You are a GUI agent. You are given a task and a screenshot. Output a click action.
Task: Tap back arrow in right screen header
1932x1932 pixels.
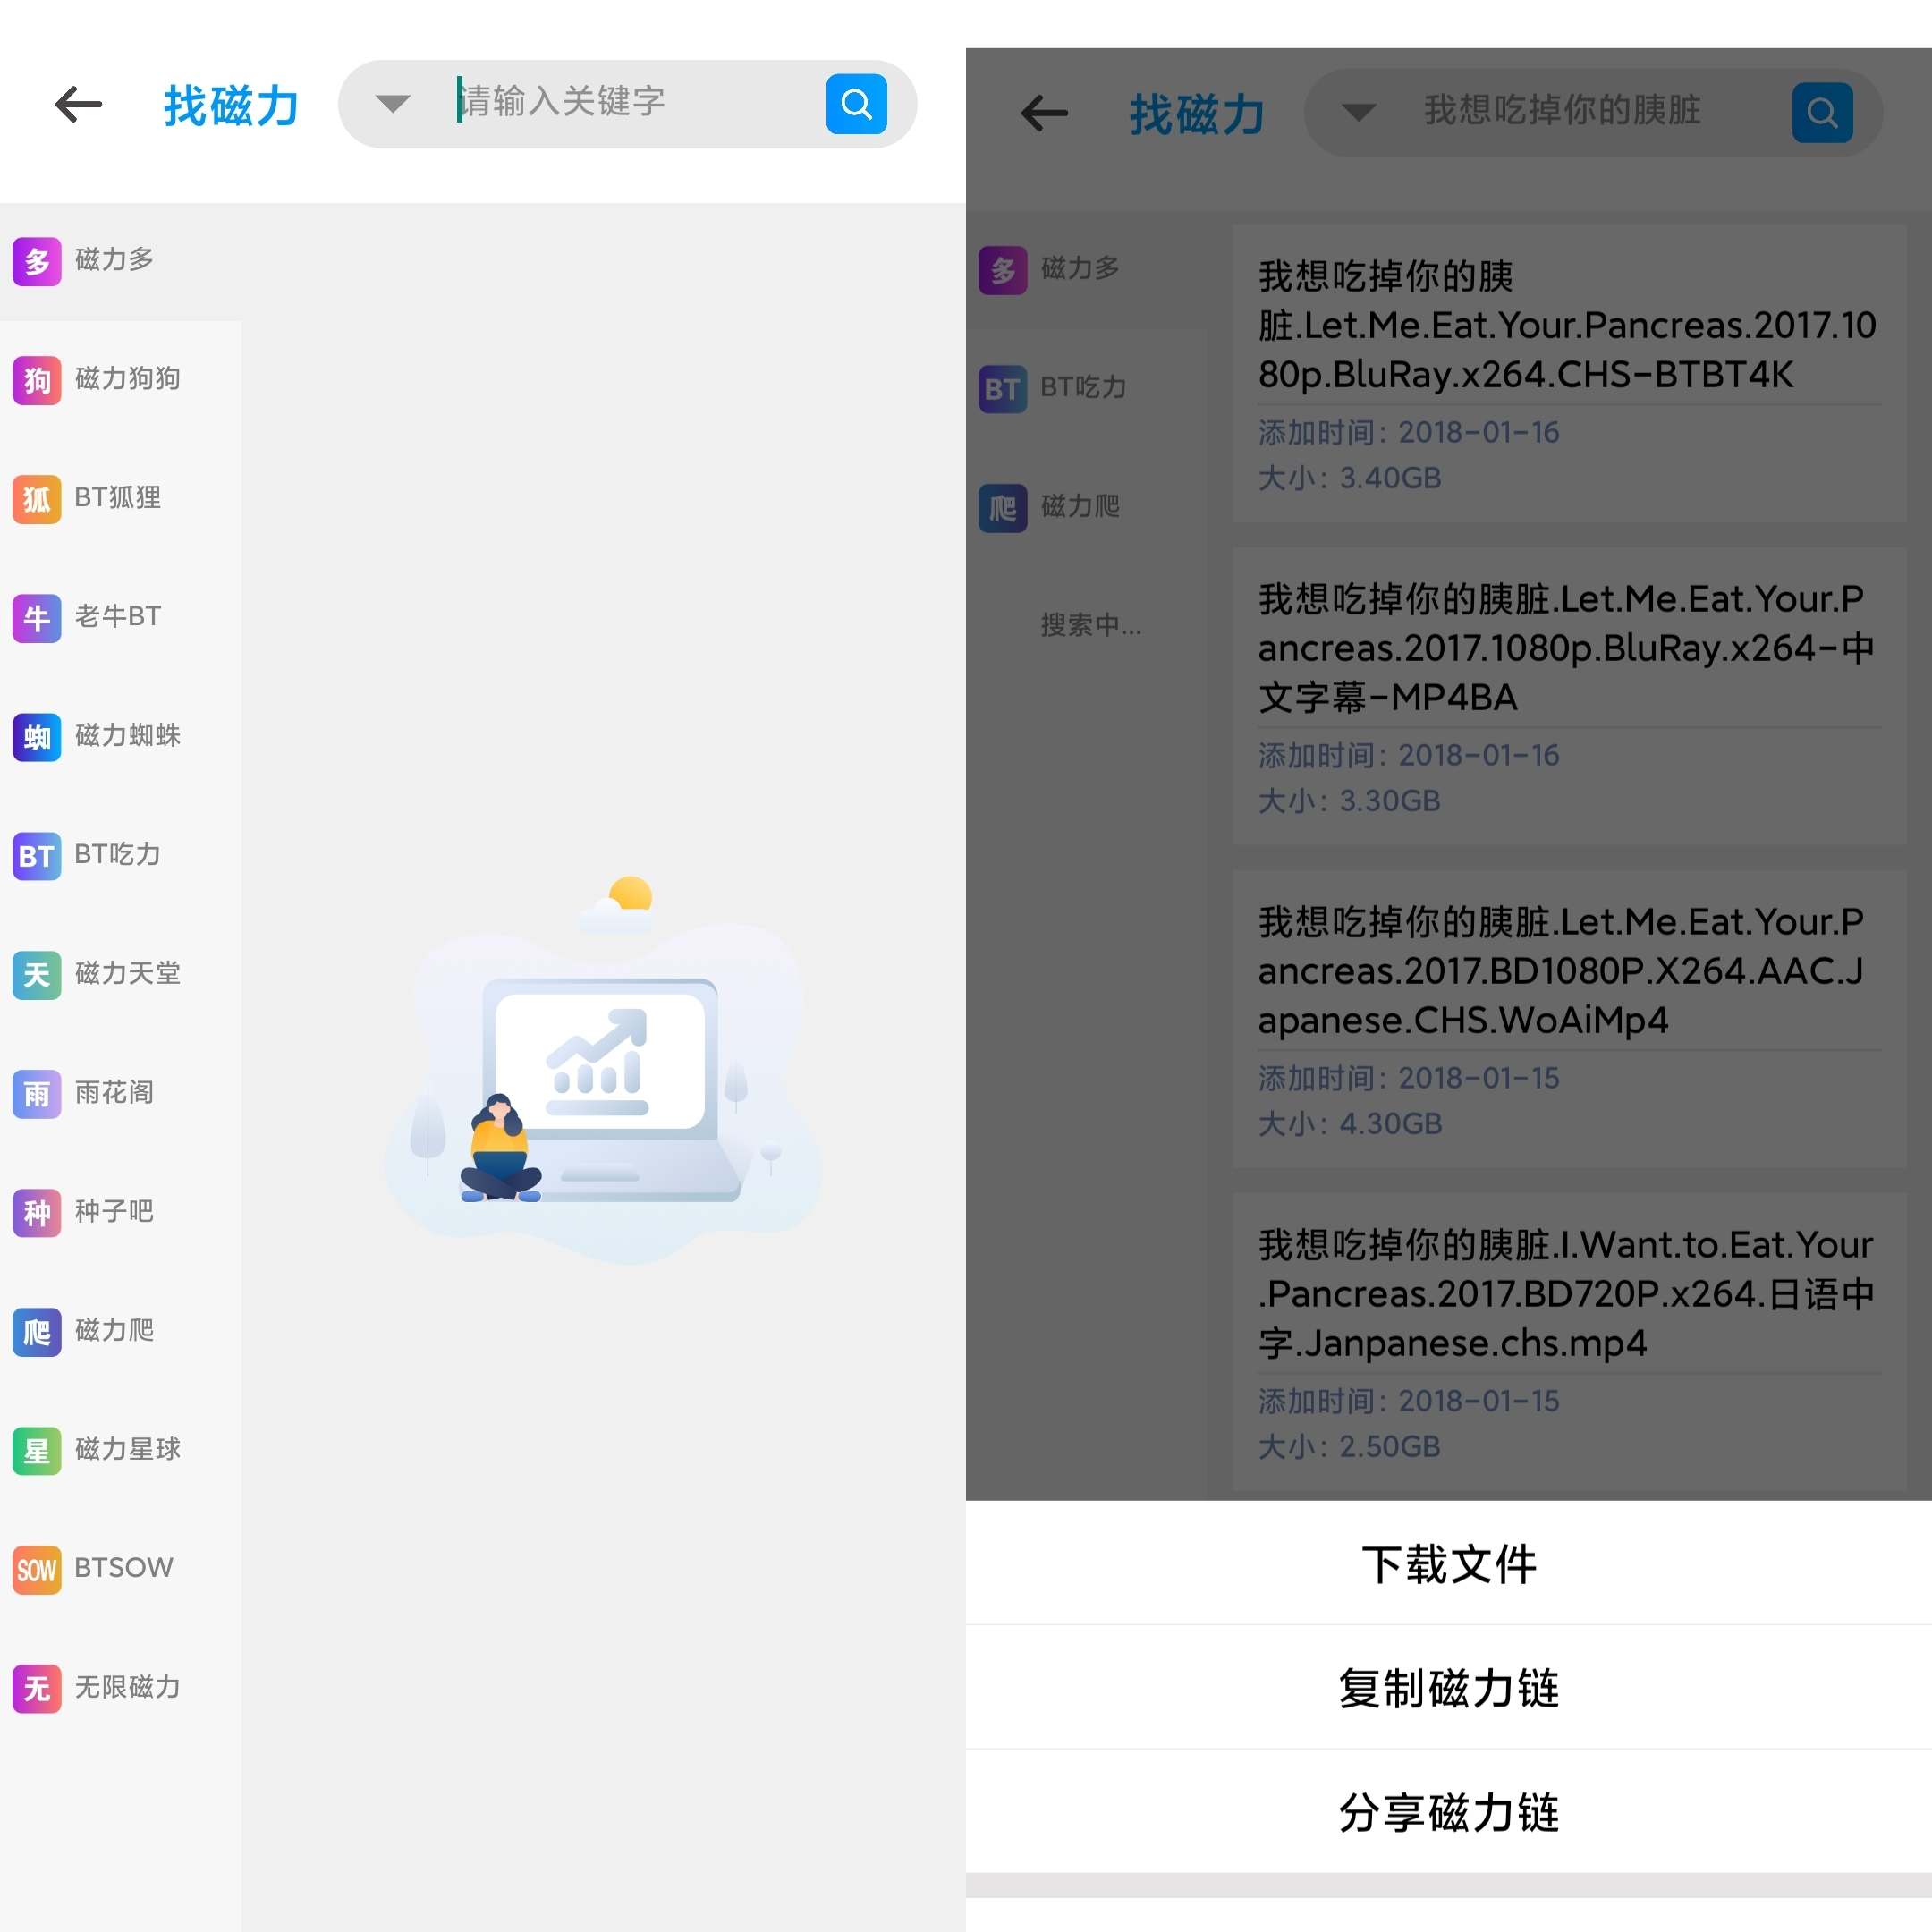(1044, 112)
